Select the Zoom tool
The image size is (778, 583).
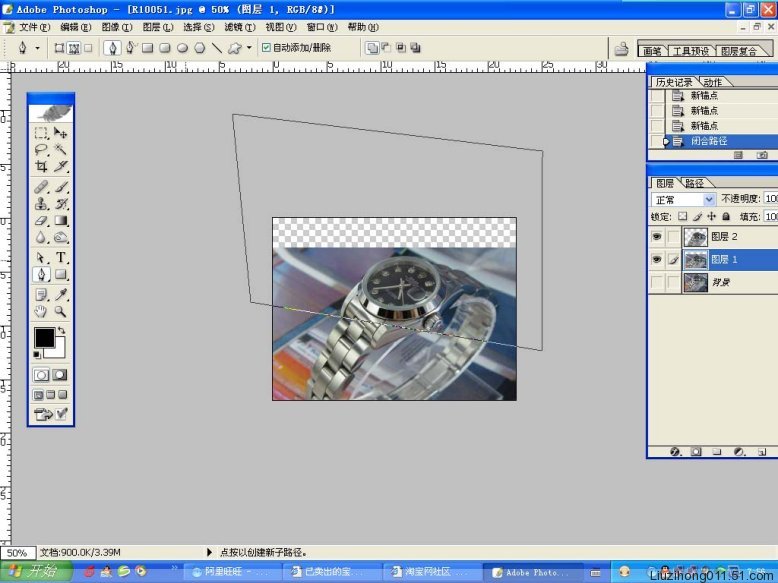tap(61, 312)
